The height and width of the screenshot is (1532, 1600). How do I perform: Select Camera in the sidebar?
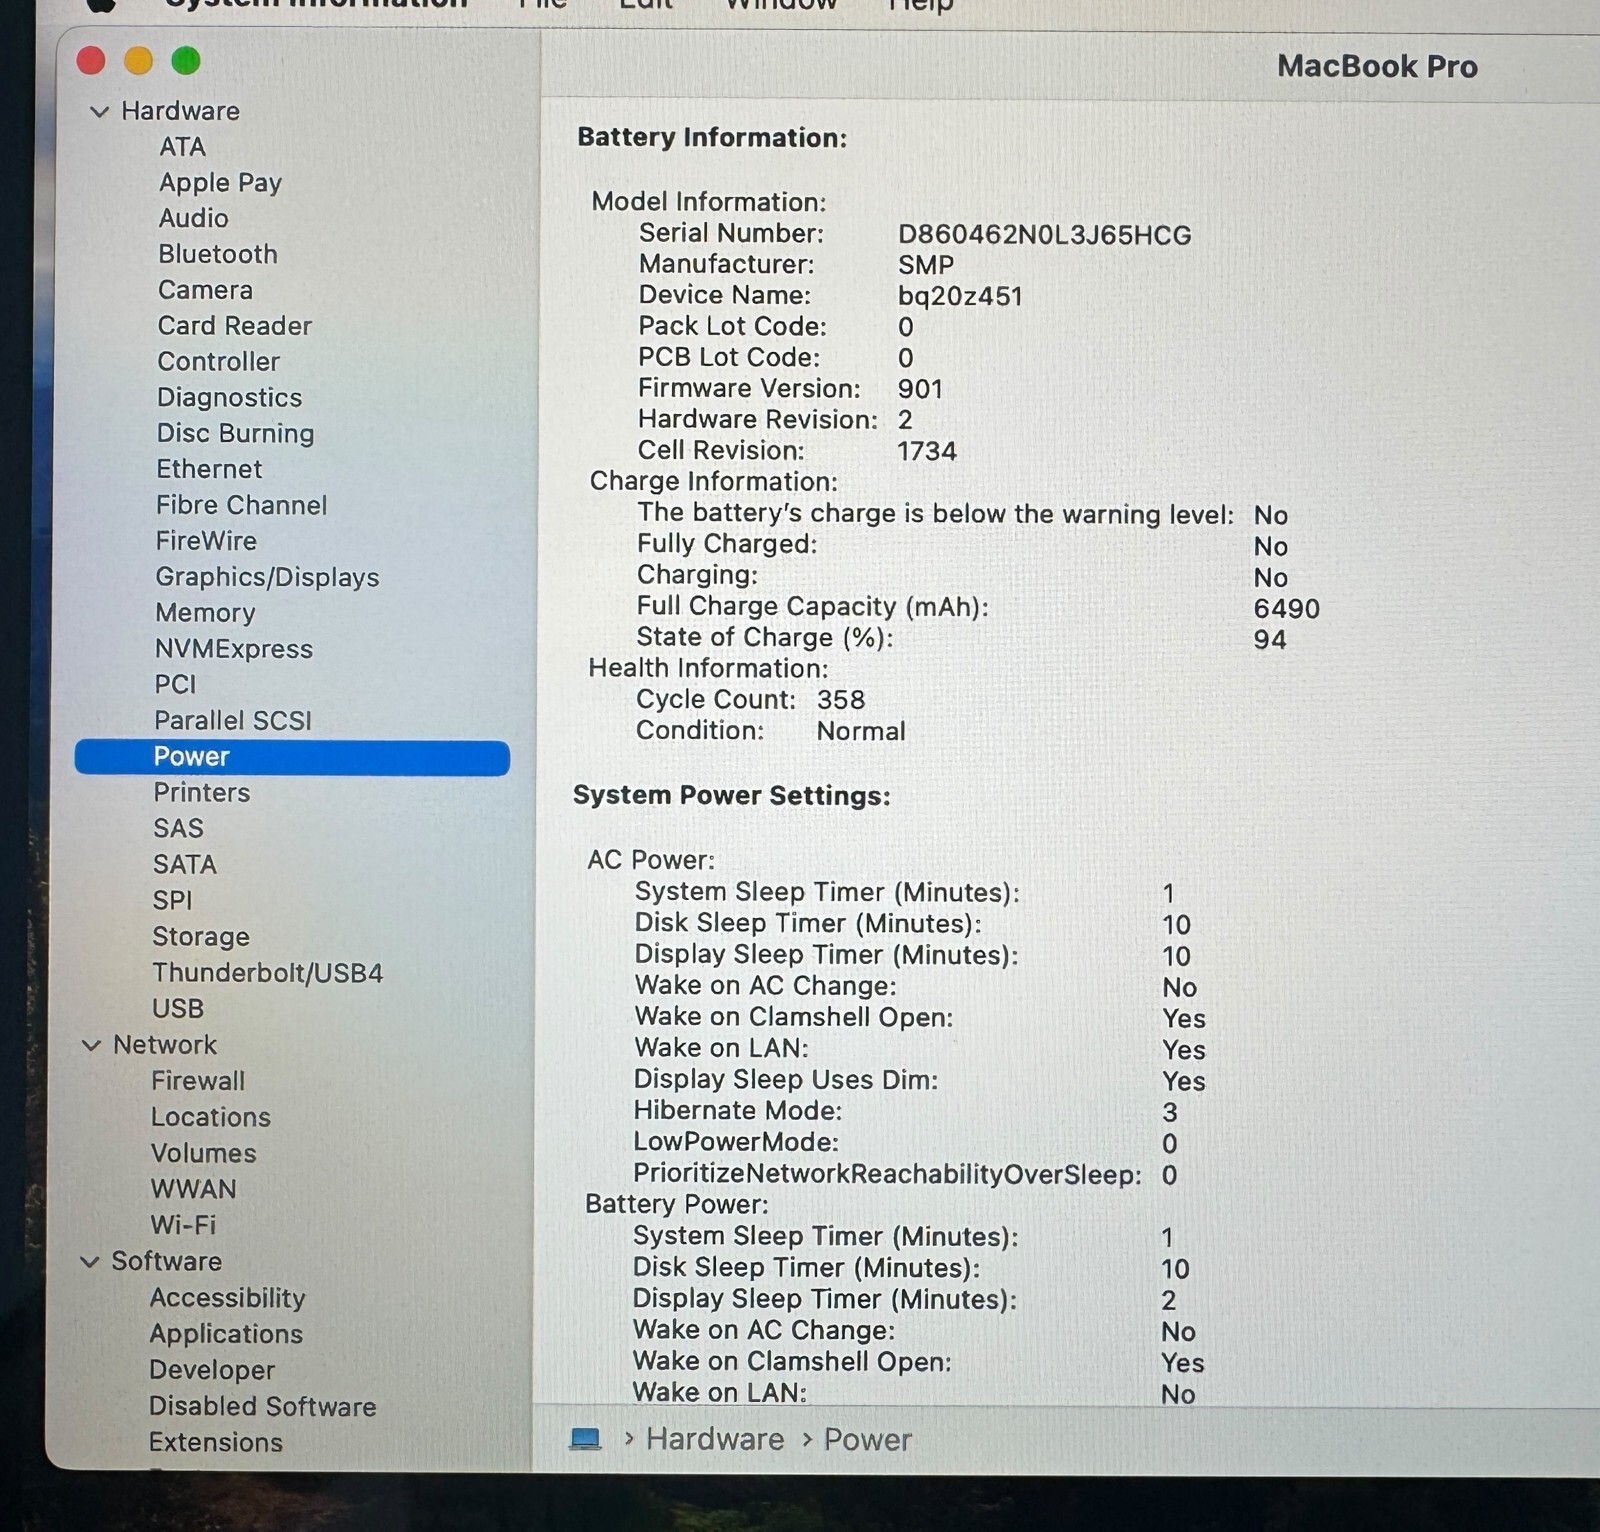(205, 290)
